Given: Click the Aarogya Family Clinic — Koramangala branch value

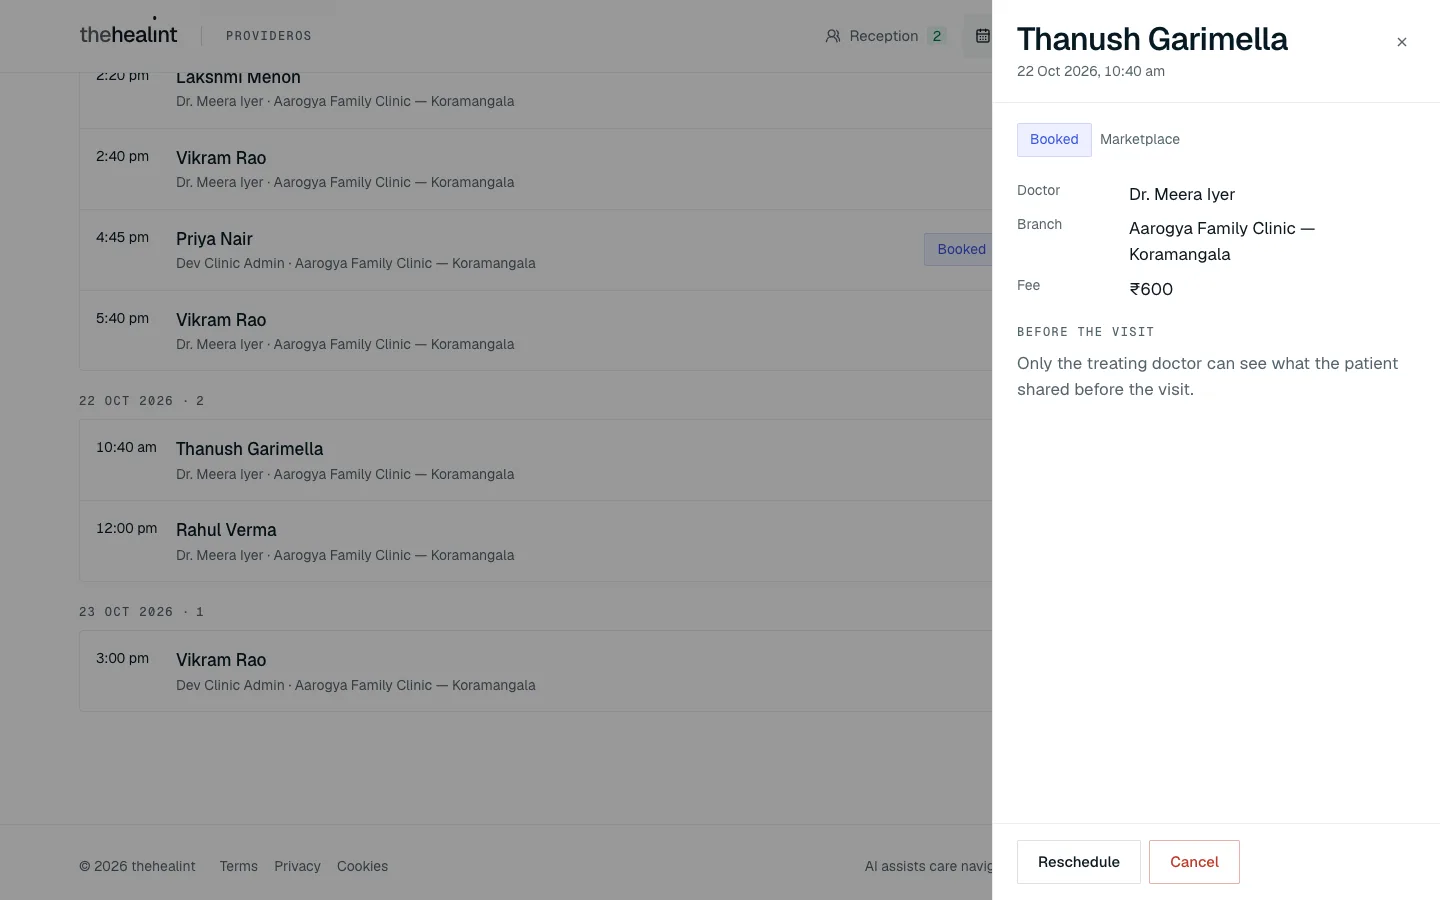Looking at the screenshot, I should coord(1222,241).
